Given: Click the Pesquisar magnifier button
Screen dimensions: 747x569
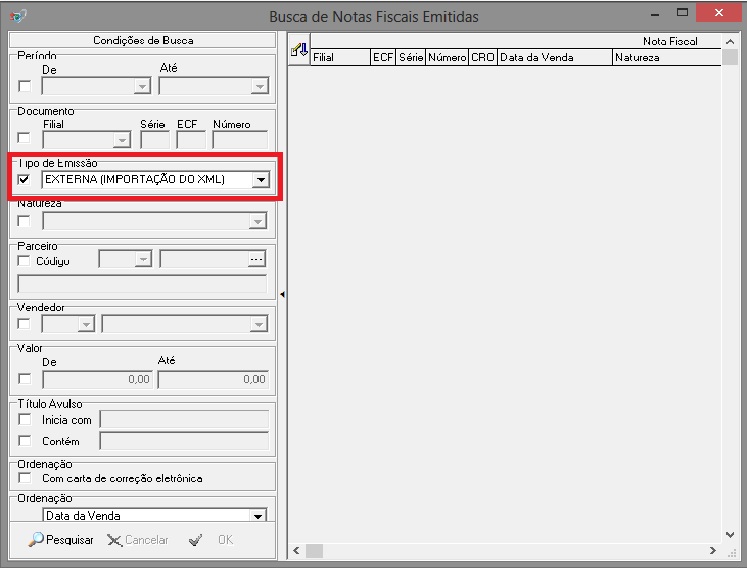Looking at the screenshot, I should coord(61,540).
